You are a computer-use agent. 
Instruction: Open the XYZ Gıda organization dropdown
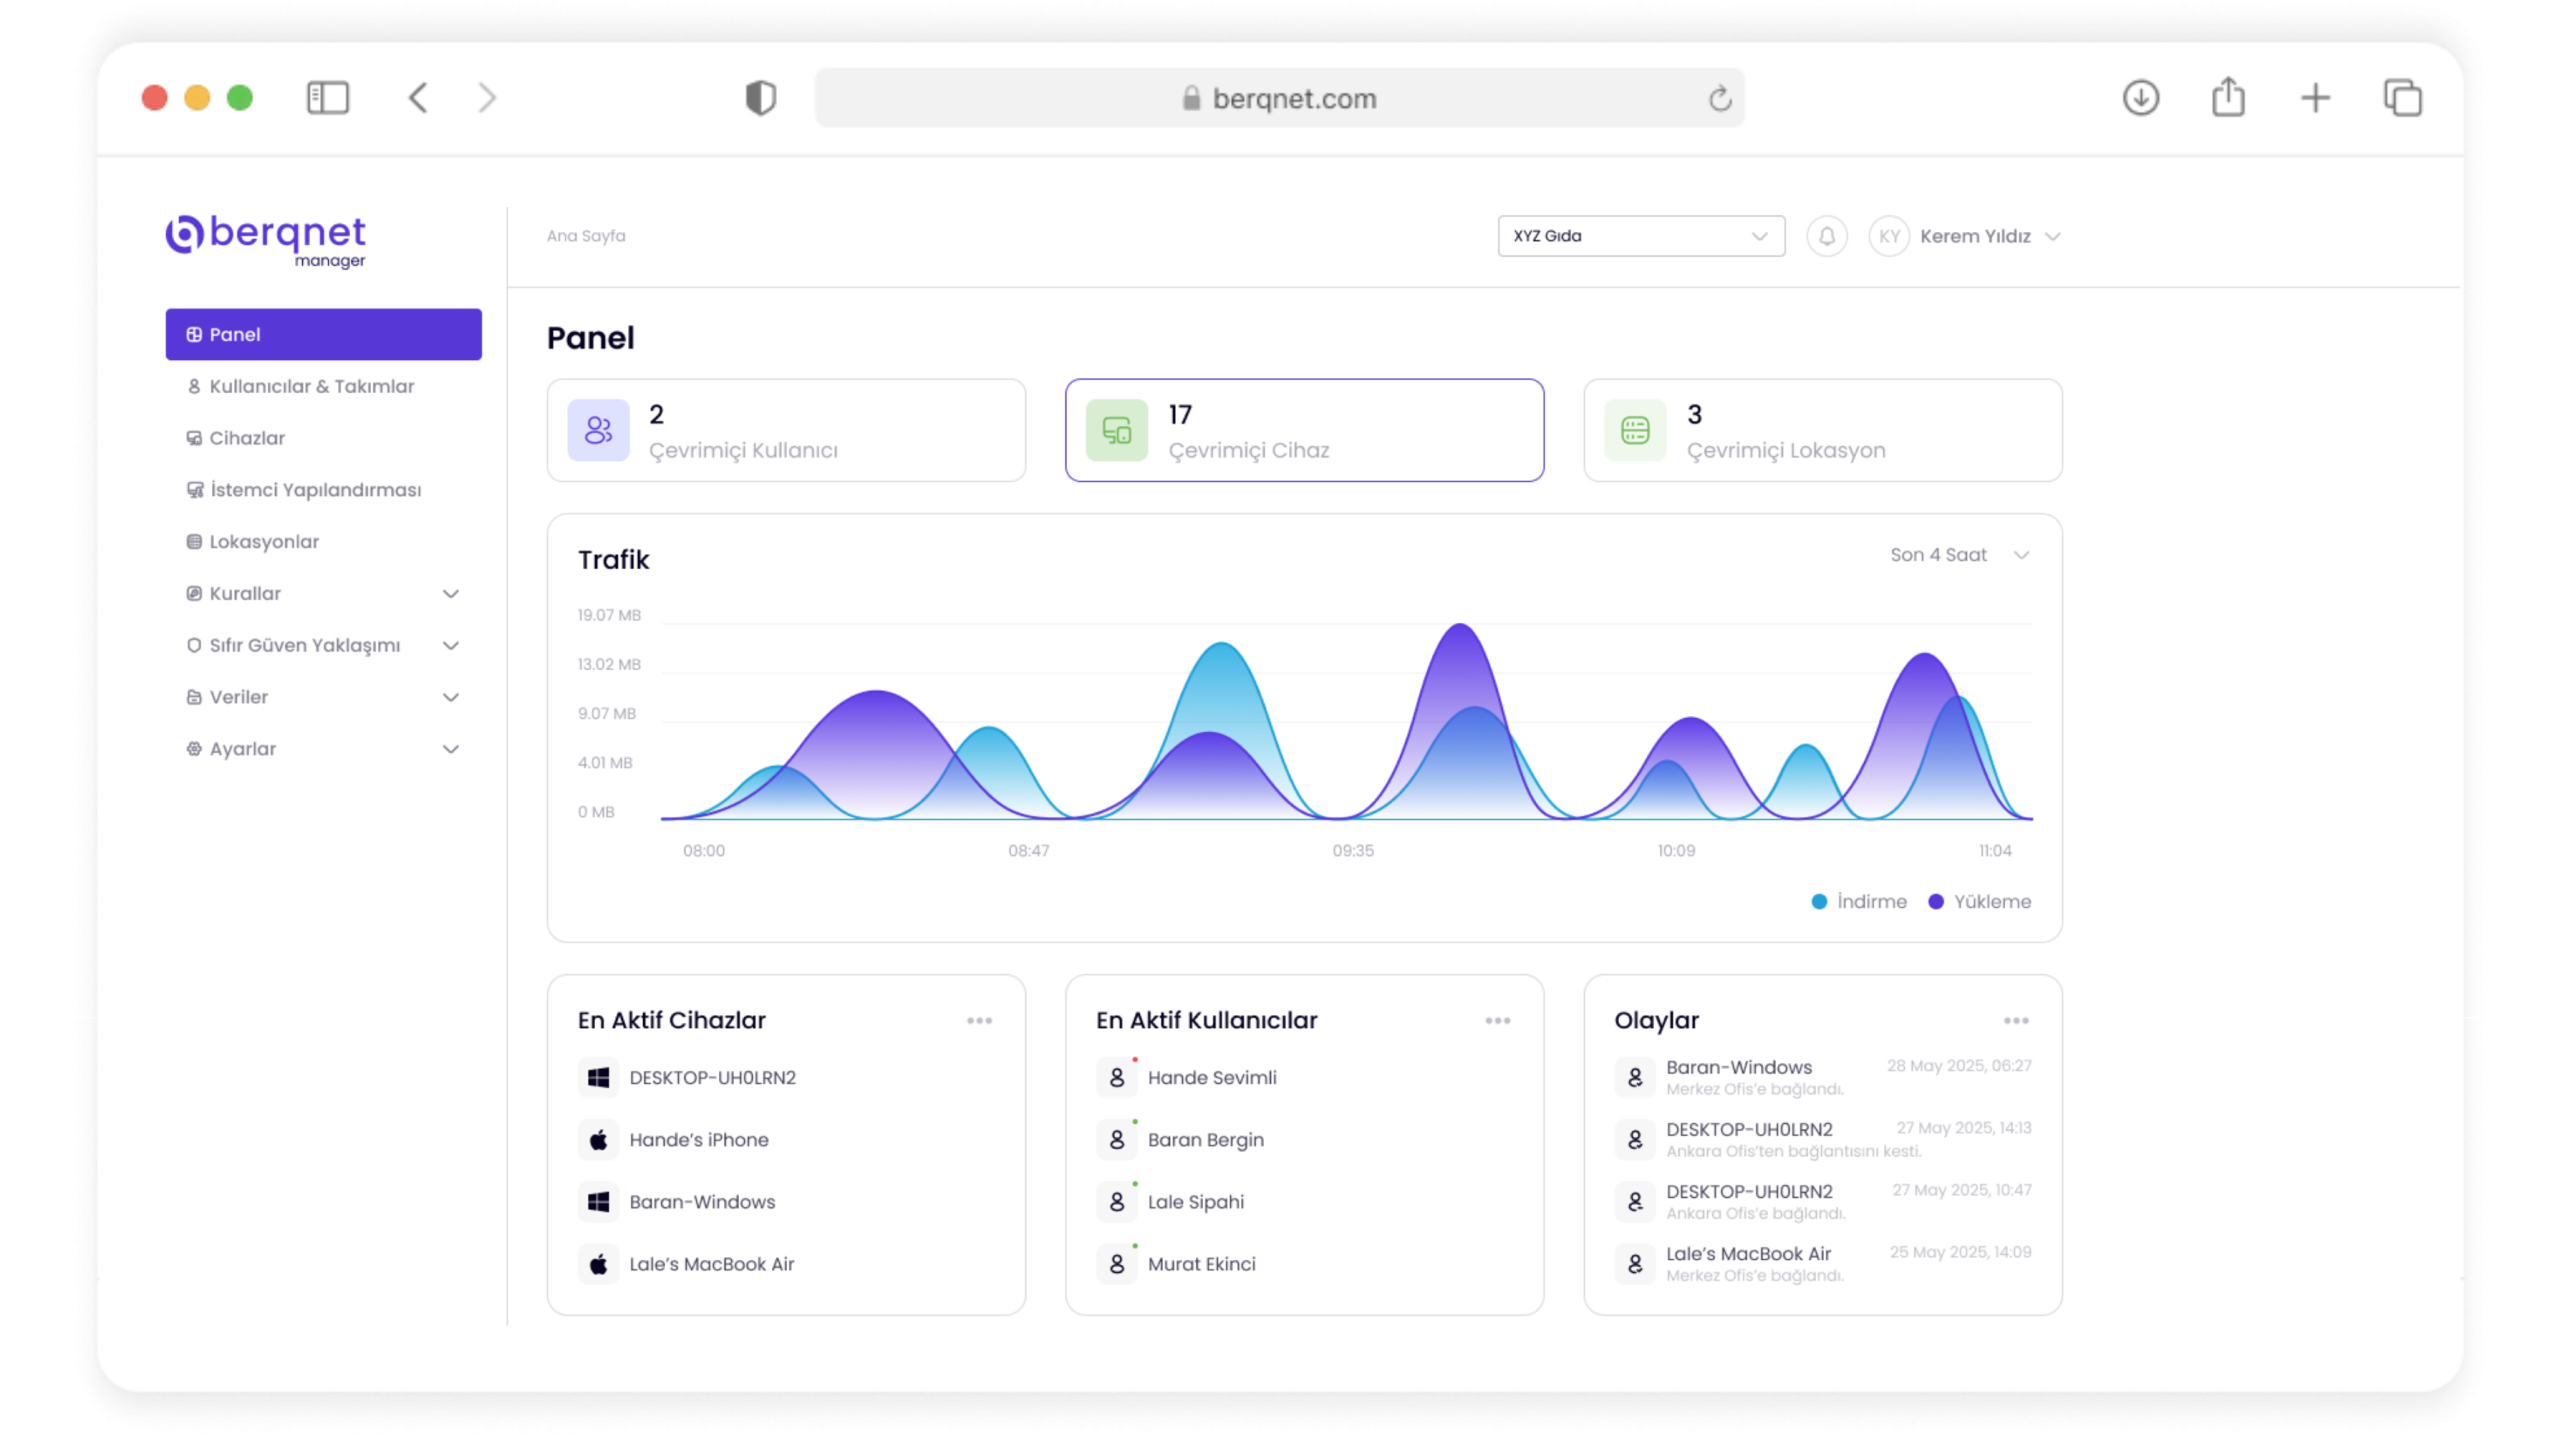[x=1640, y=236]
